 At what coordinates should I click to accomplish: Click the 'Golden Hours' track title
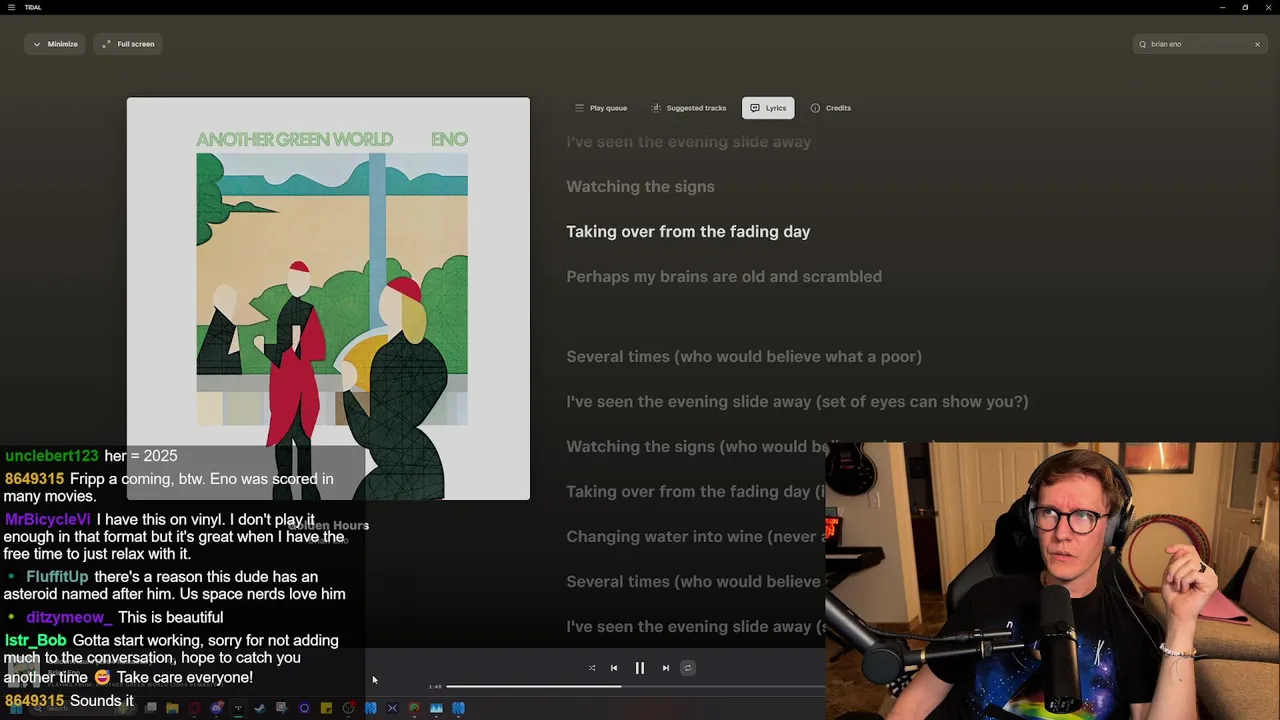click(328, 525)
